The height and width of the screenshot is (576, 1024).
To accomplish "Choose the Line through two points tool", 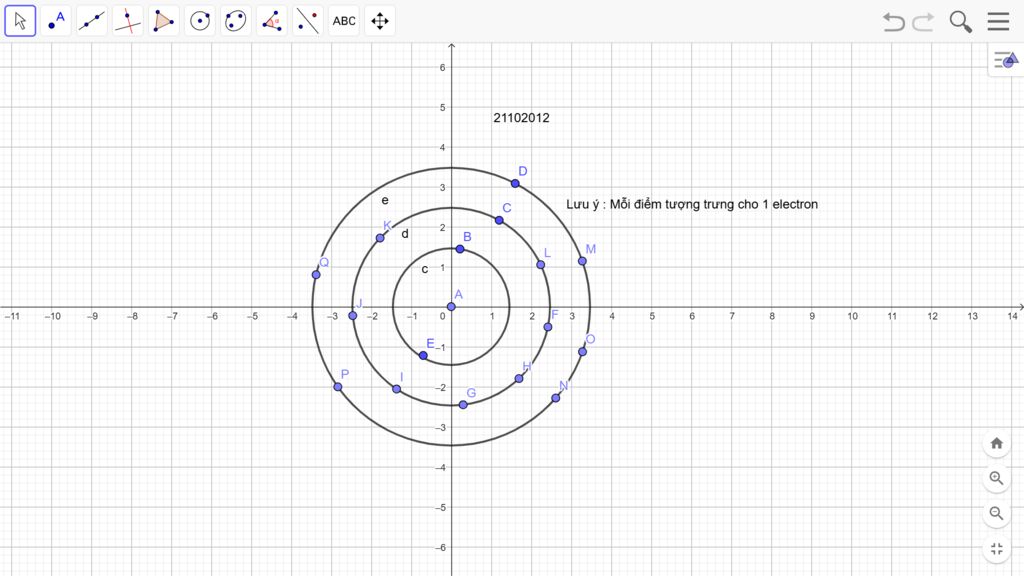I will (92, 20).
